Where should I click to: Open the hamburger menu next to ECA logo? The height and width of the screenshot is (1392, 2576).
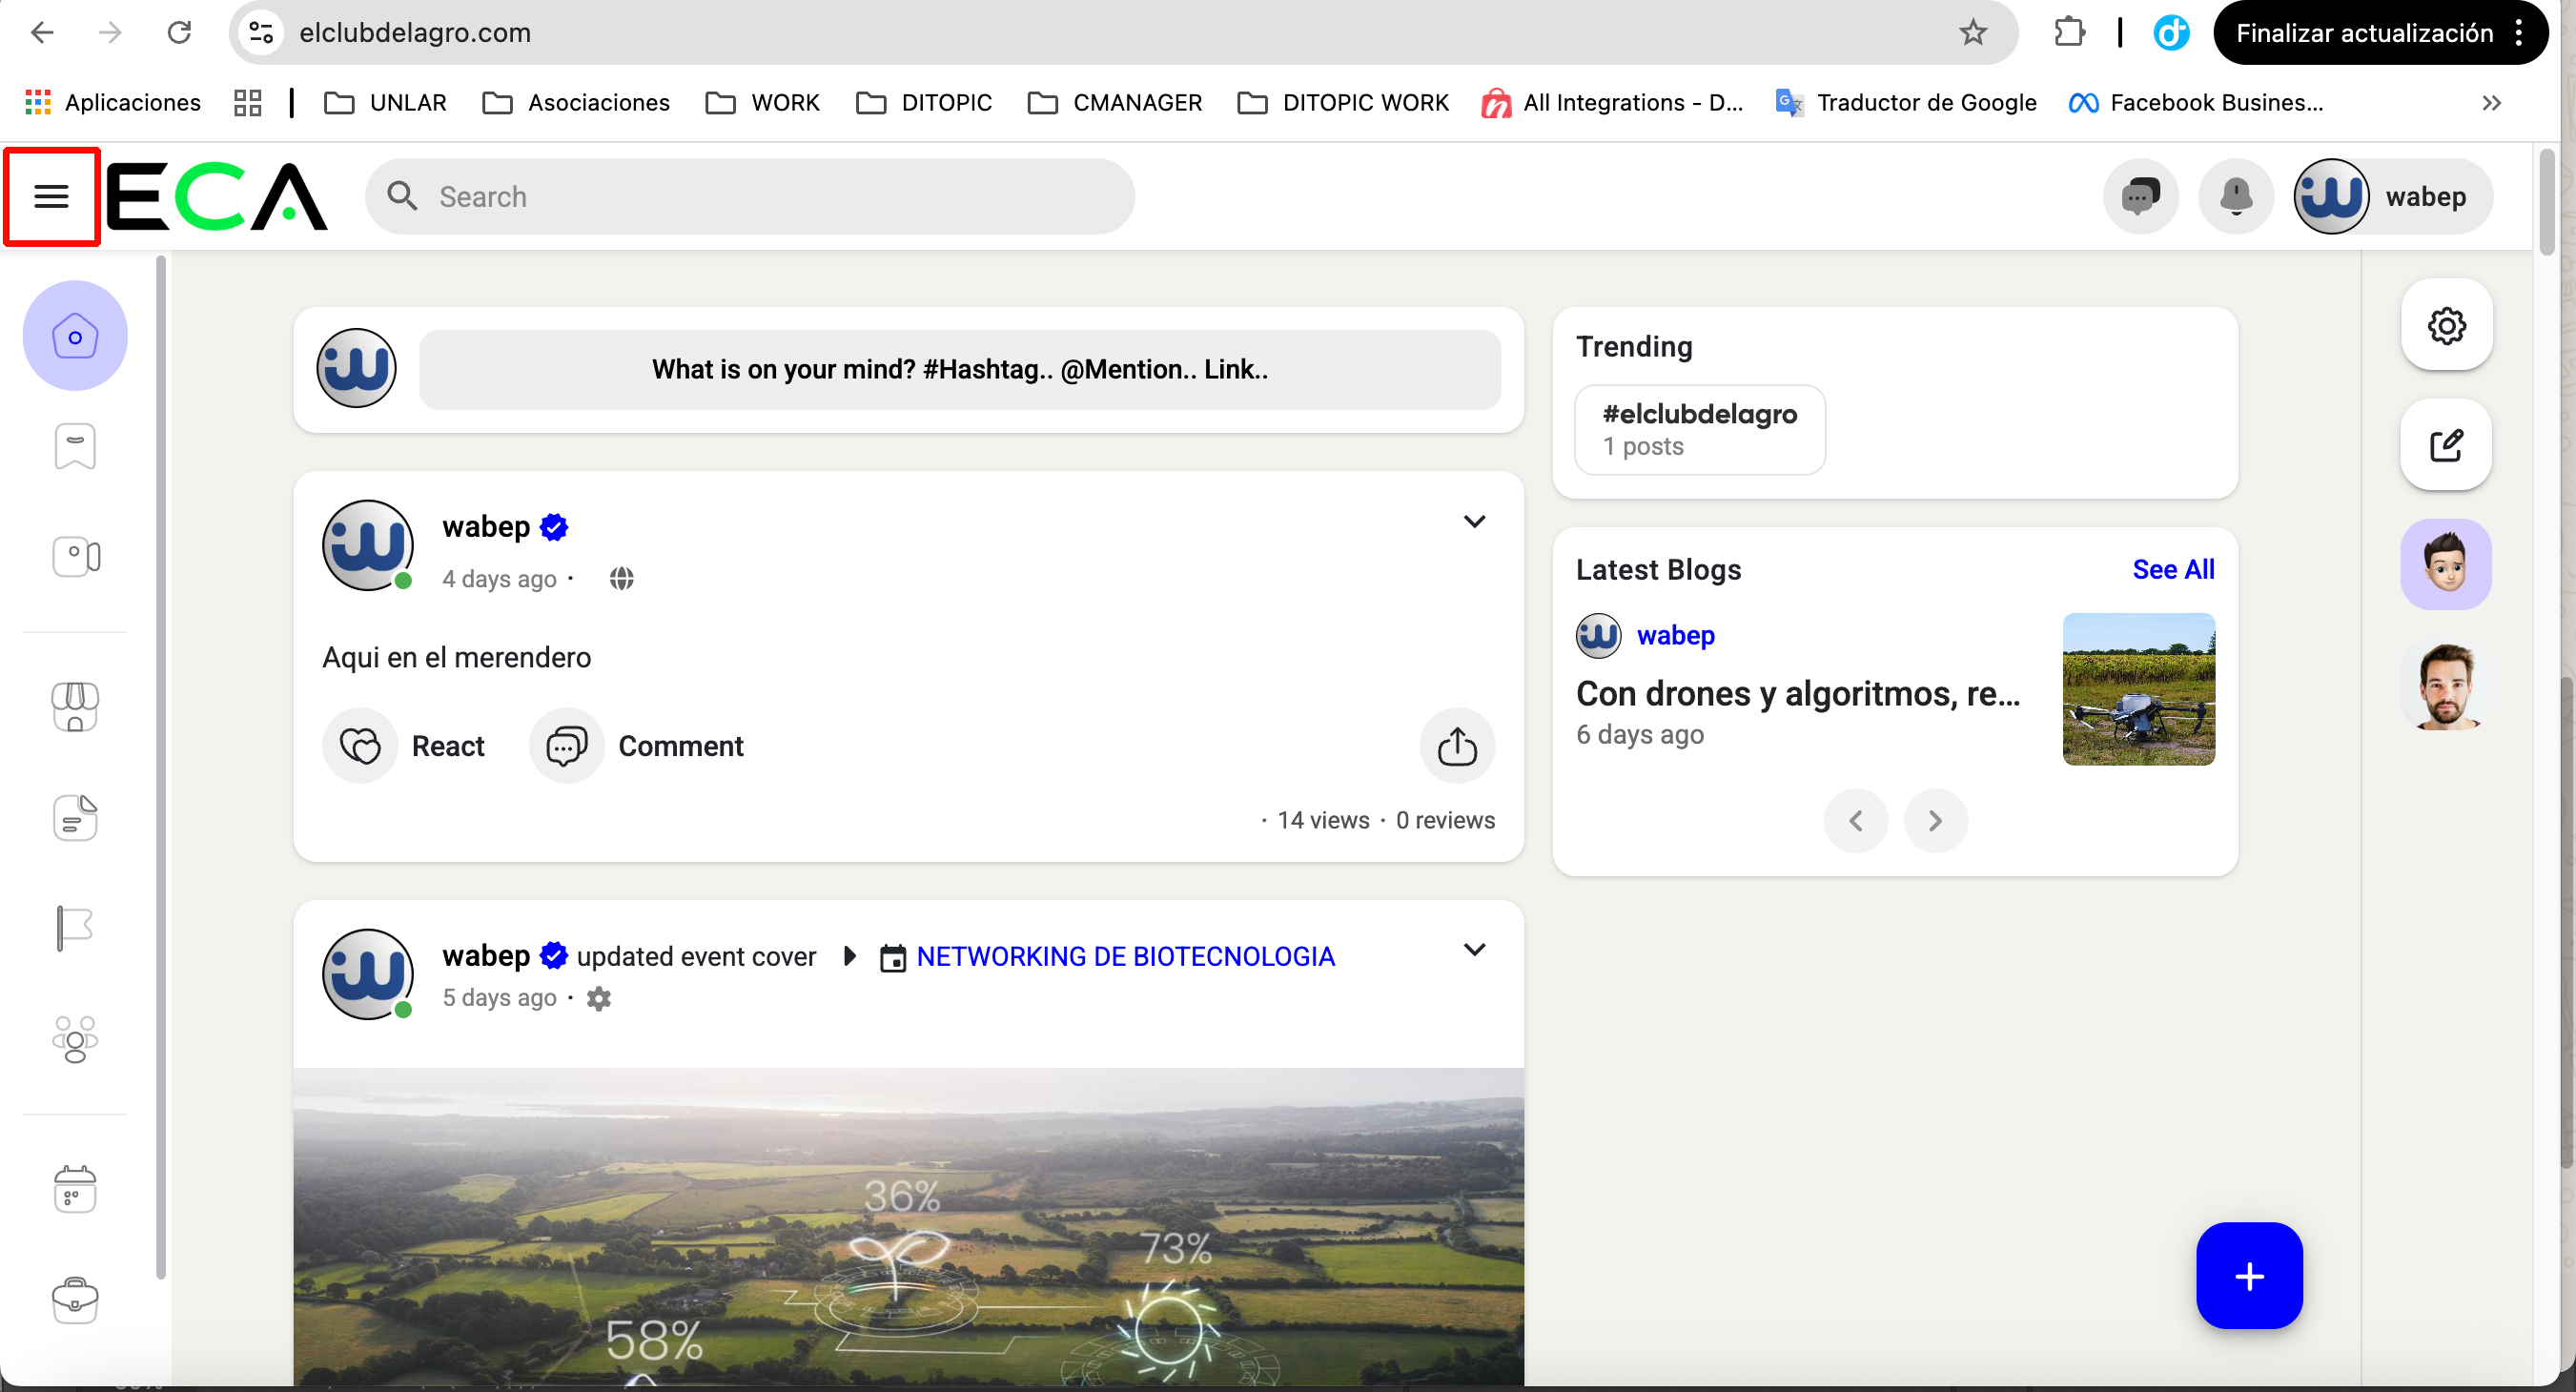(51, 196)
